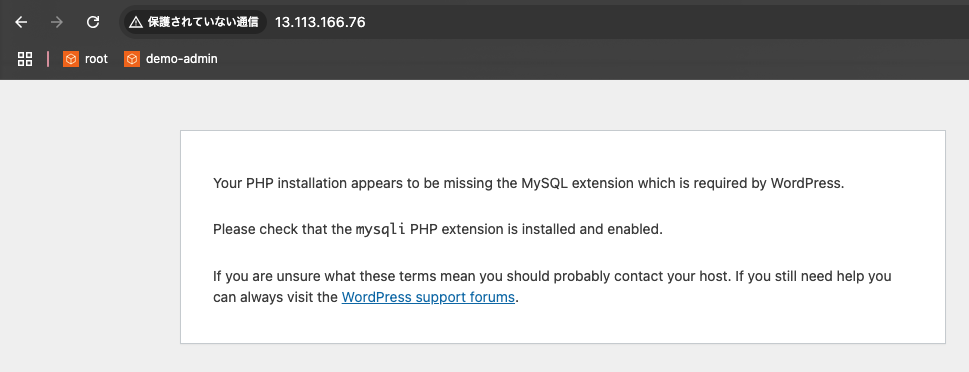The image size is (969, 372).
Task: Click the 'Please check that' sentence
Action: click(438, 229)
